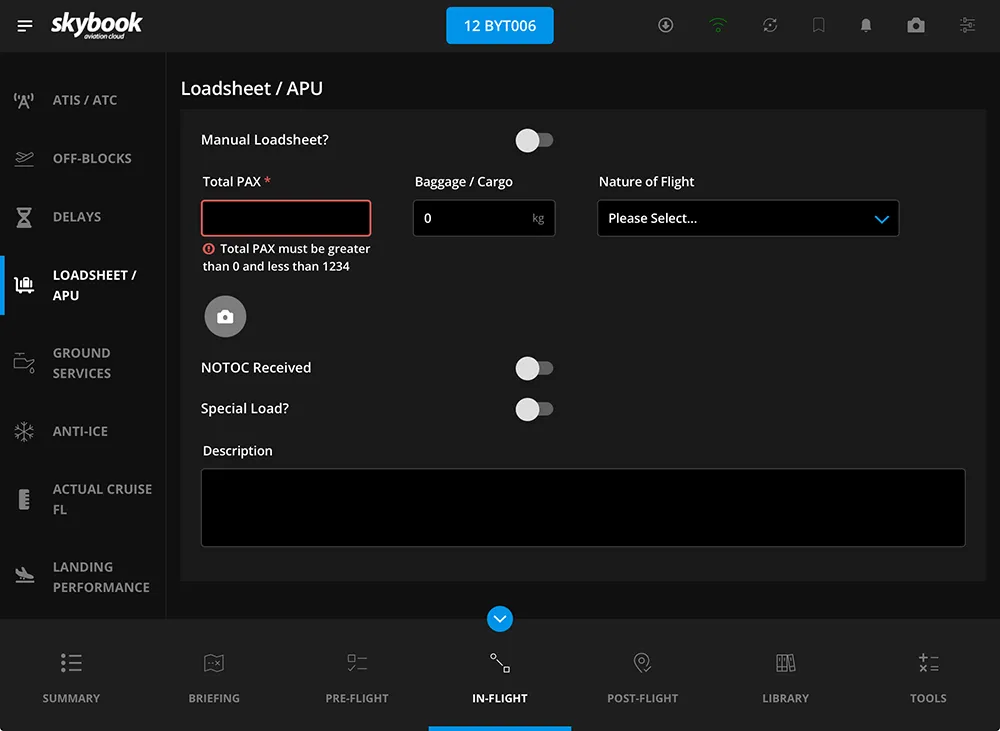The height and width of the screenshot is (731, 1000).
Task: Click the sync refresh icon
Action: tap(770, 25)
